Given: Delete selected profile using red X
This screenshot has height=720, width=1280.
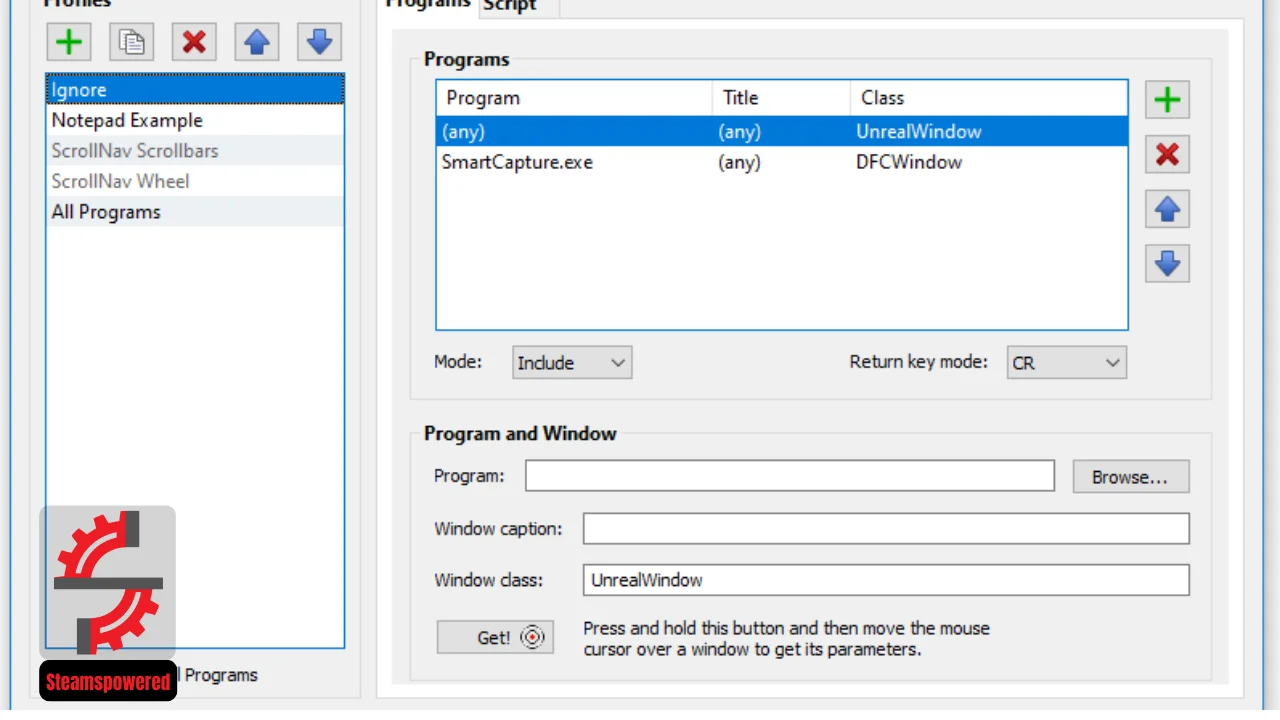Looking at the screenshot, I should pos(194,42).
